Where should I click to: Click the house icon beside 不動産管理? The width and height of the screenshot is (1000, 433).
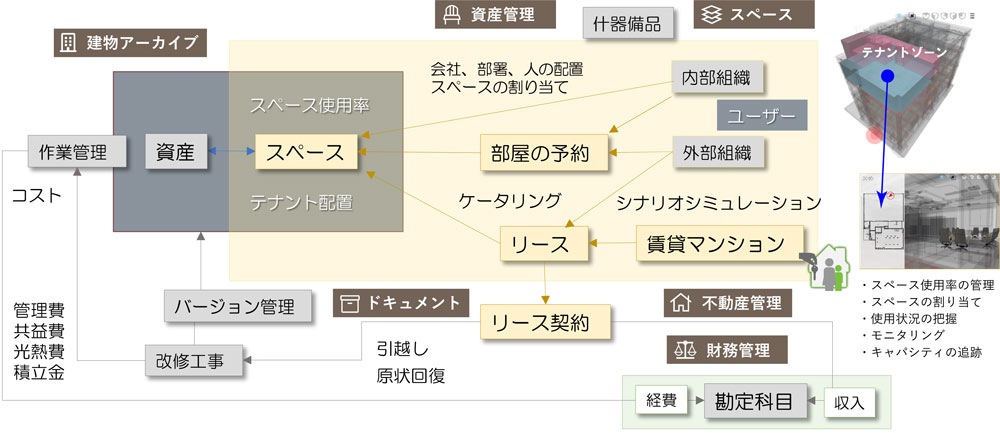[x=680, y=302]
